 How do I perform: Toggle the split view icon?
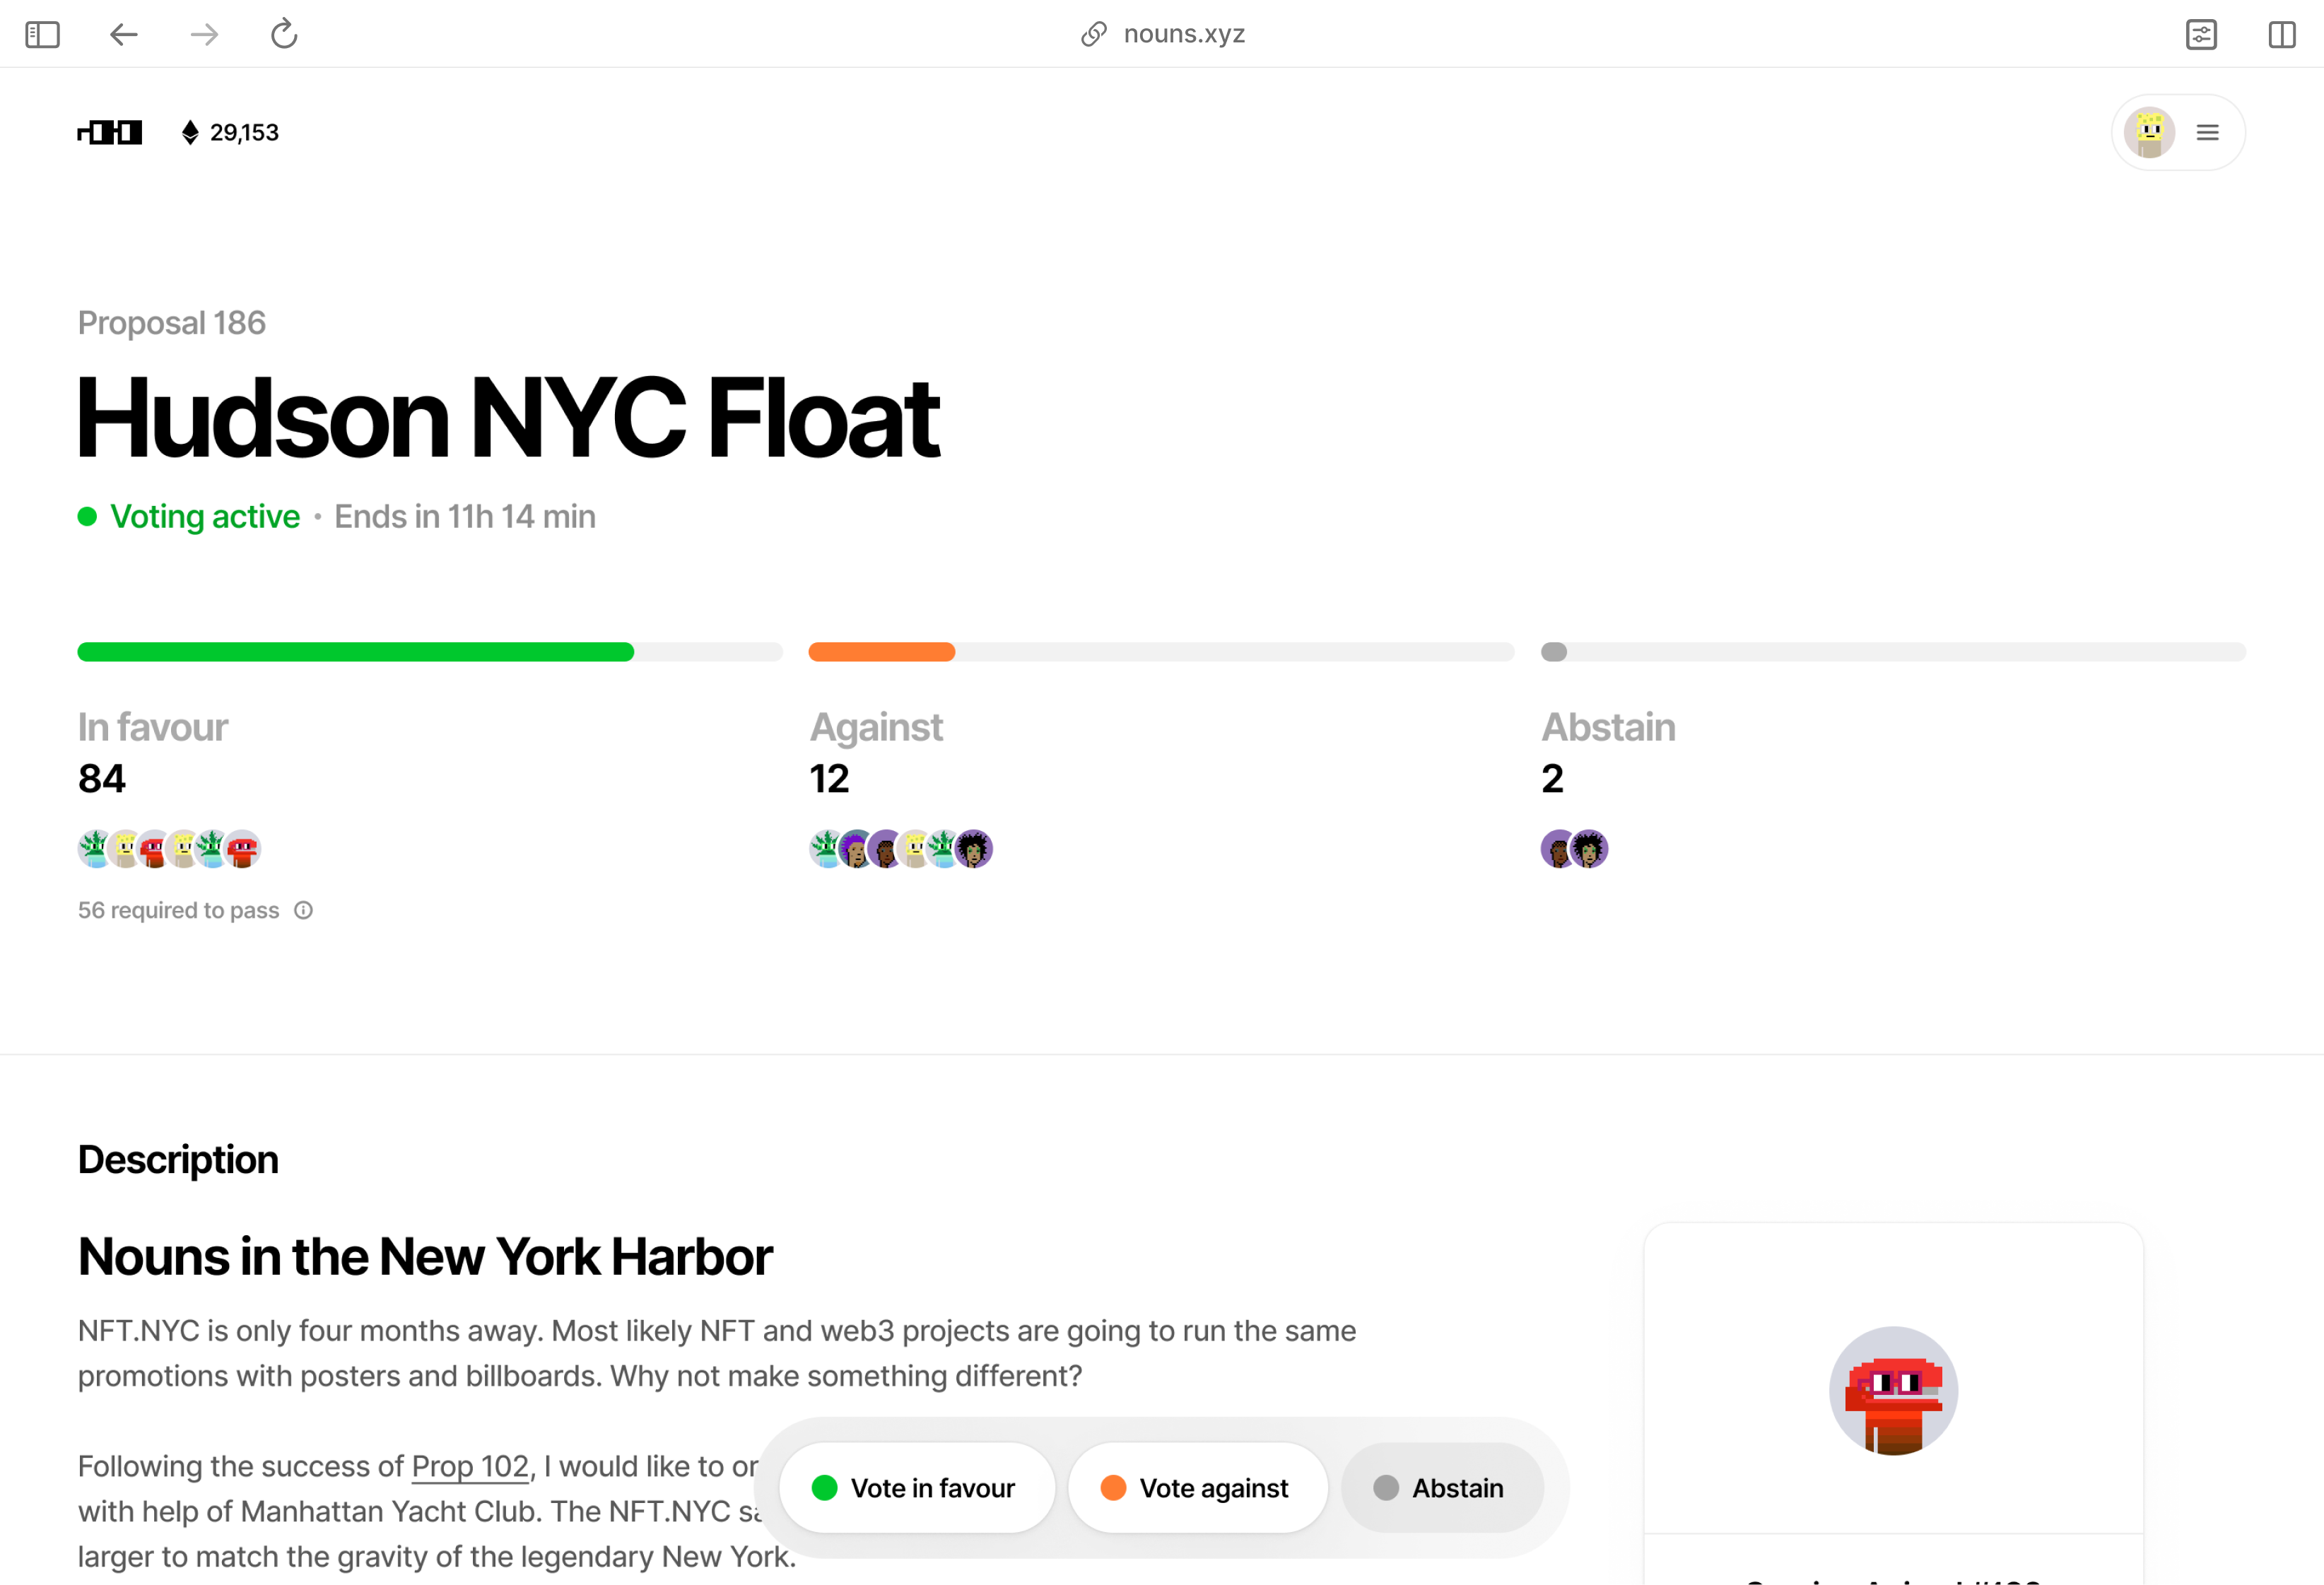2281,35
